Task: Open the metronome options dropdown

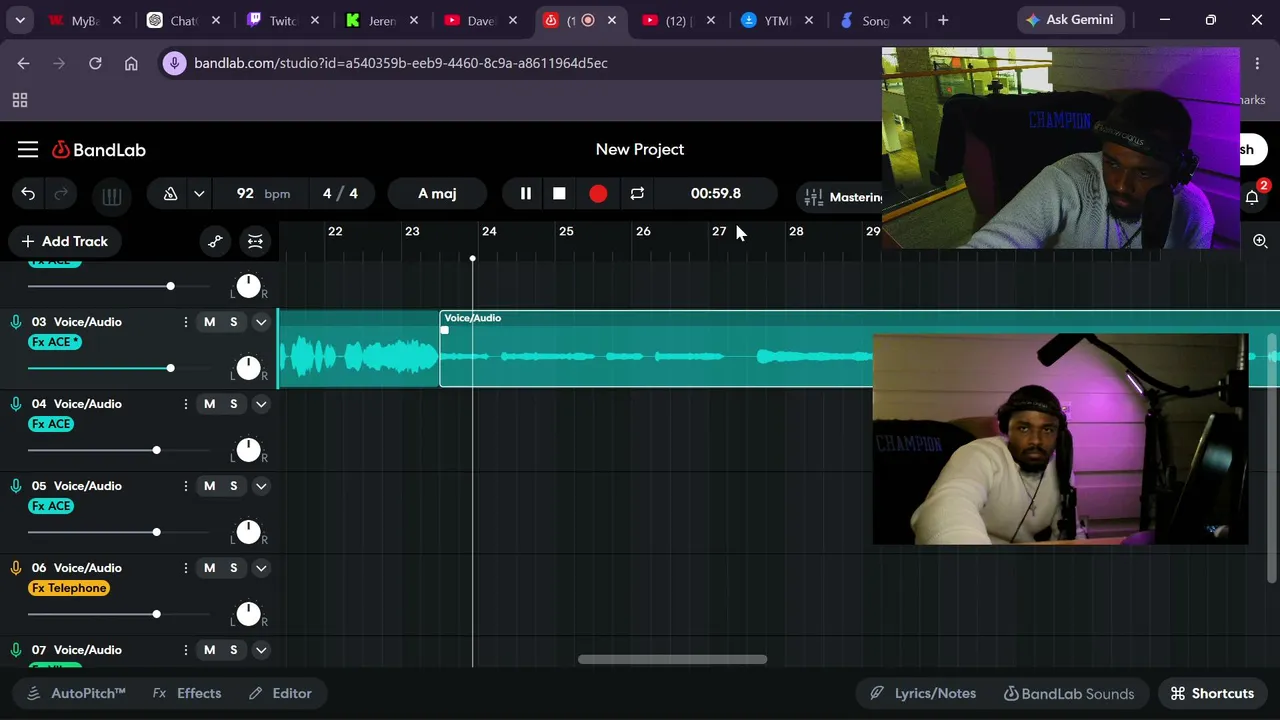Action: (199, 194)
